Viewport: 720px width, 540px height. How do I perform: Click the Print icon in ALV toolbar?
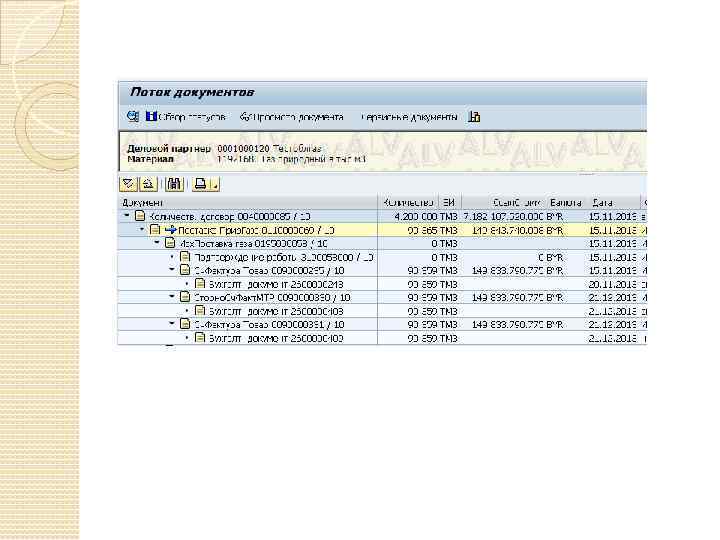200,184
